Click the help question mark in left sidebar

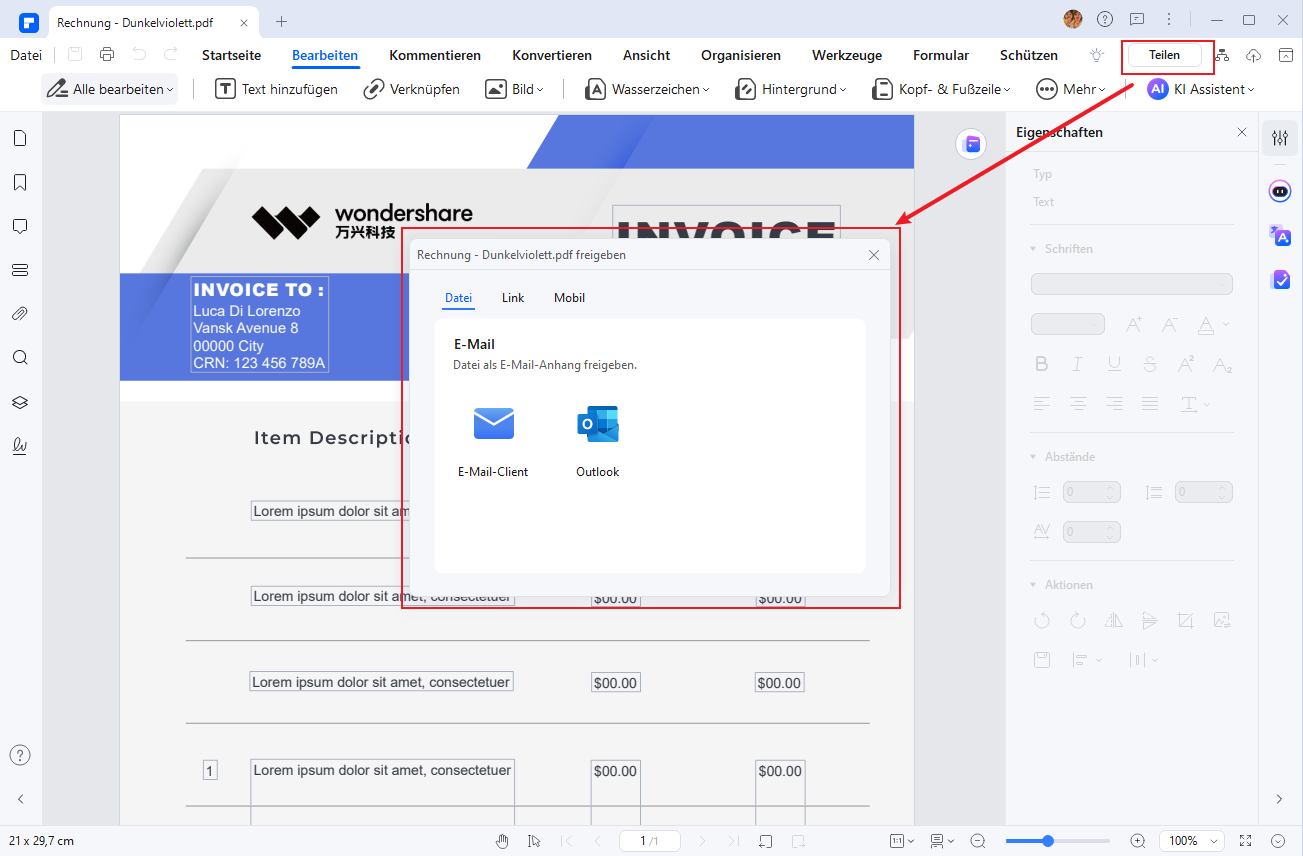pos(20,755)
